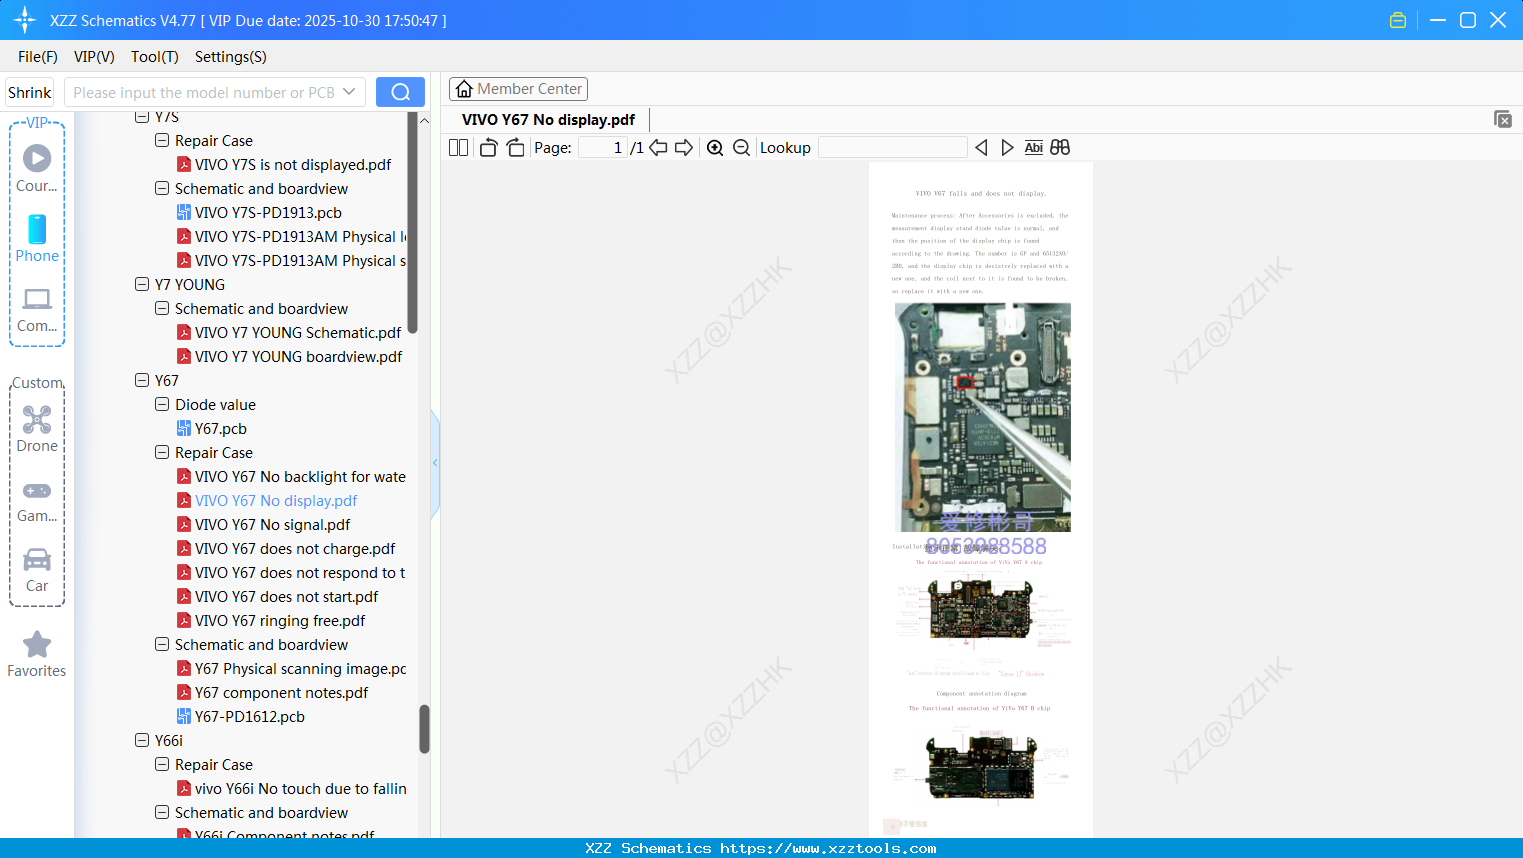
Task: Open the Tool(T) menu
Action: (155, 57)
